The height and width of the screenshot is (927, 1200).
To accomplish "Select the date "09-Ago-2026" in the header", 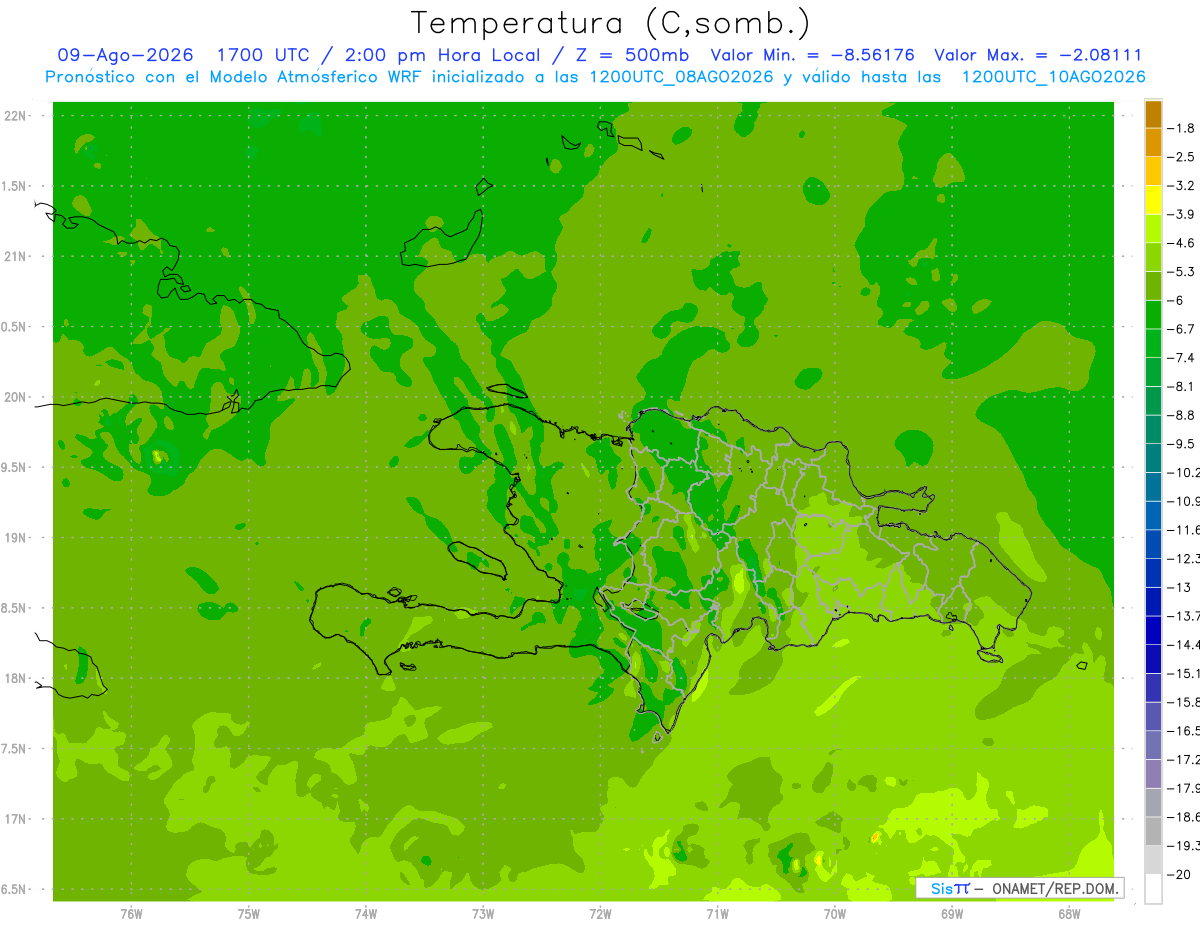I will point(125,55).
